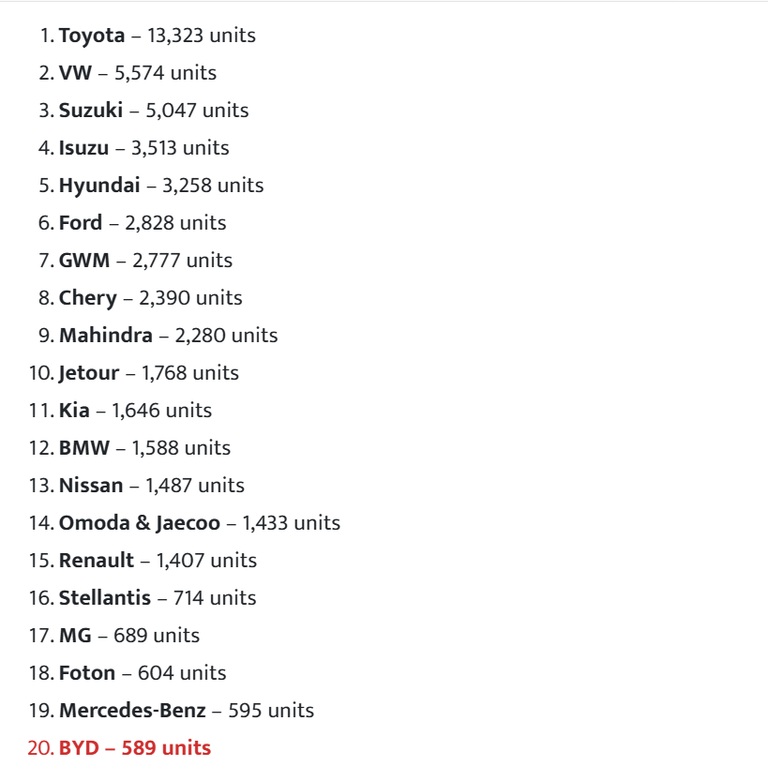This screenshot has width=768, height=765.
Task: Click on the Hyundai brand name
Action: point(100,186)
